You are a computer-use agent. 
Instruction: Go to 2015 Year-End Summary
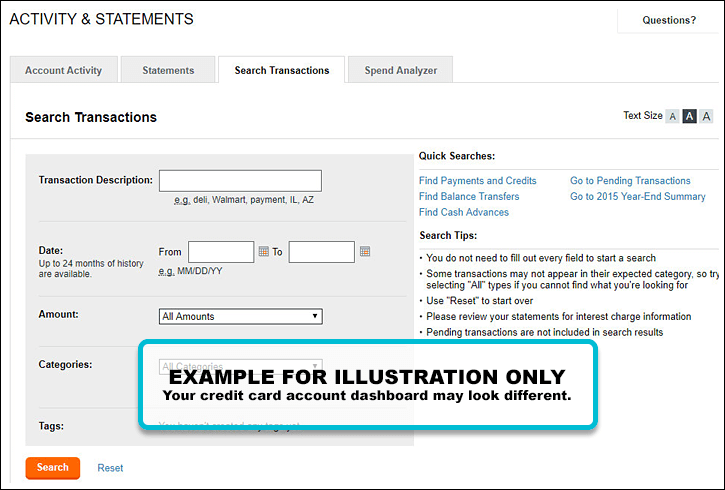[638, 196]
